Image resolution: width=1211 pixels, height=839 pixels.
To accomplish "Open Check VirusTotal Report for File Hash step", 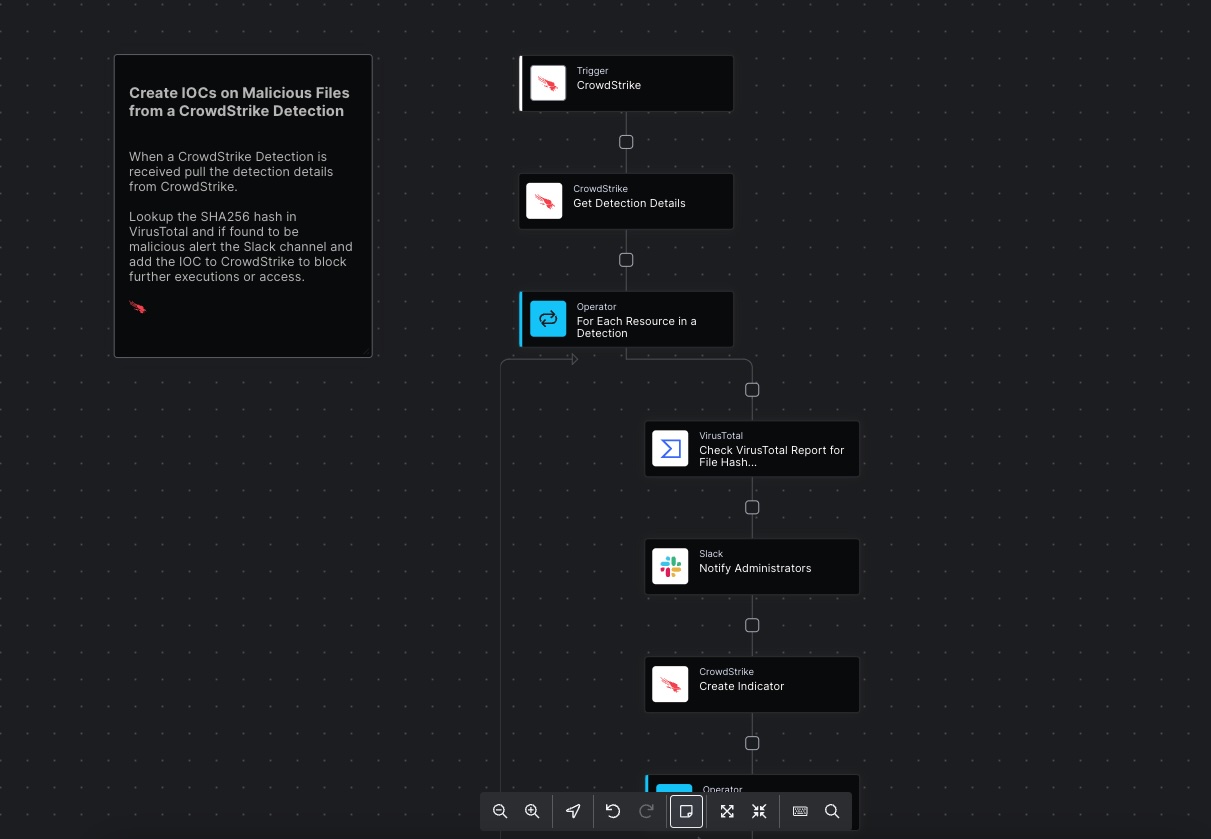I will 752,448.
